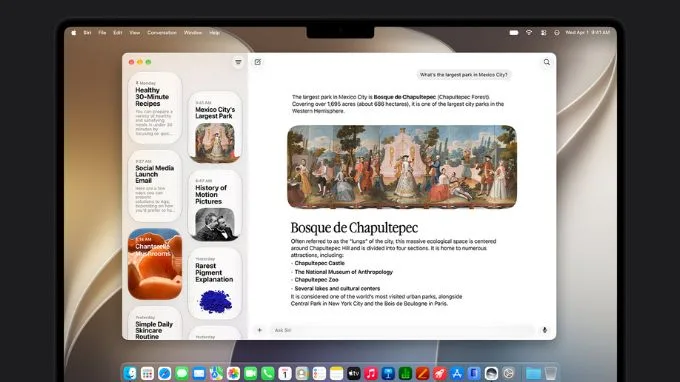Open Wi-Fi status menu
The image size is (680, 382).
tap(529, 33)
